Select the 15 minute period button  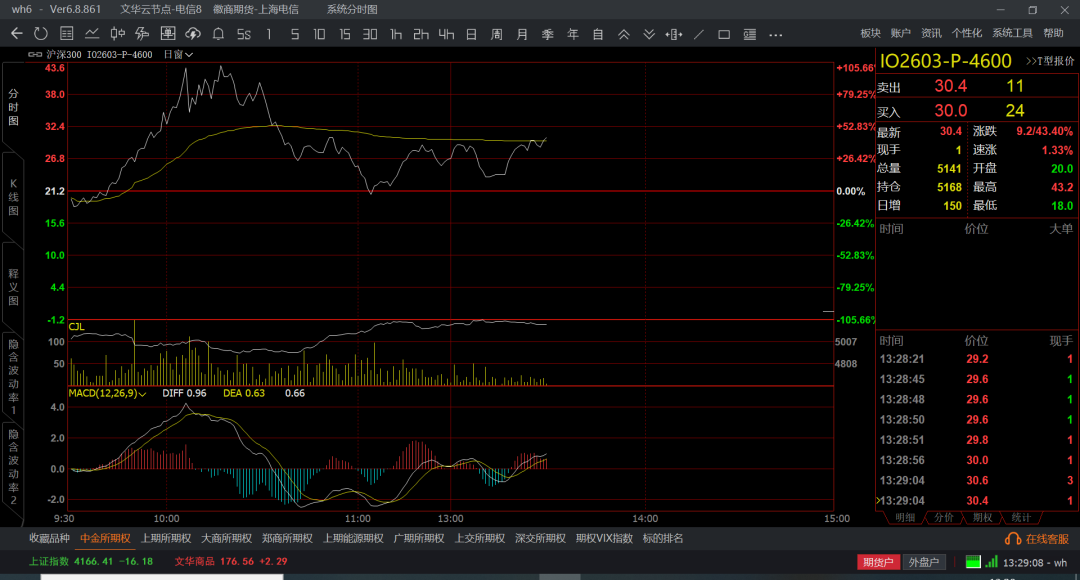coord(344,34)
